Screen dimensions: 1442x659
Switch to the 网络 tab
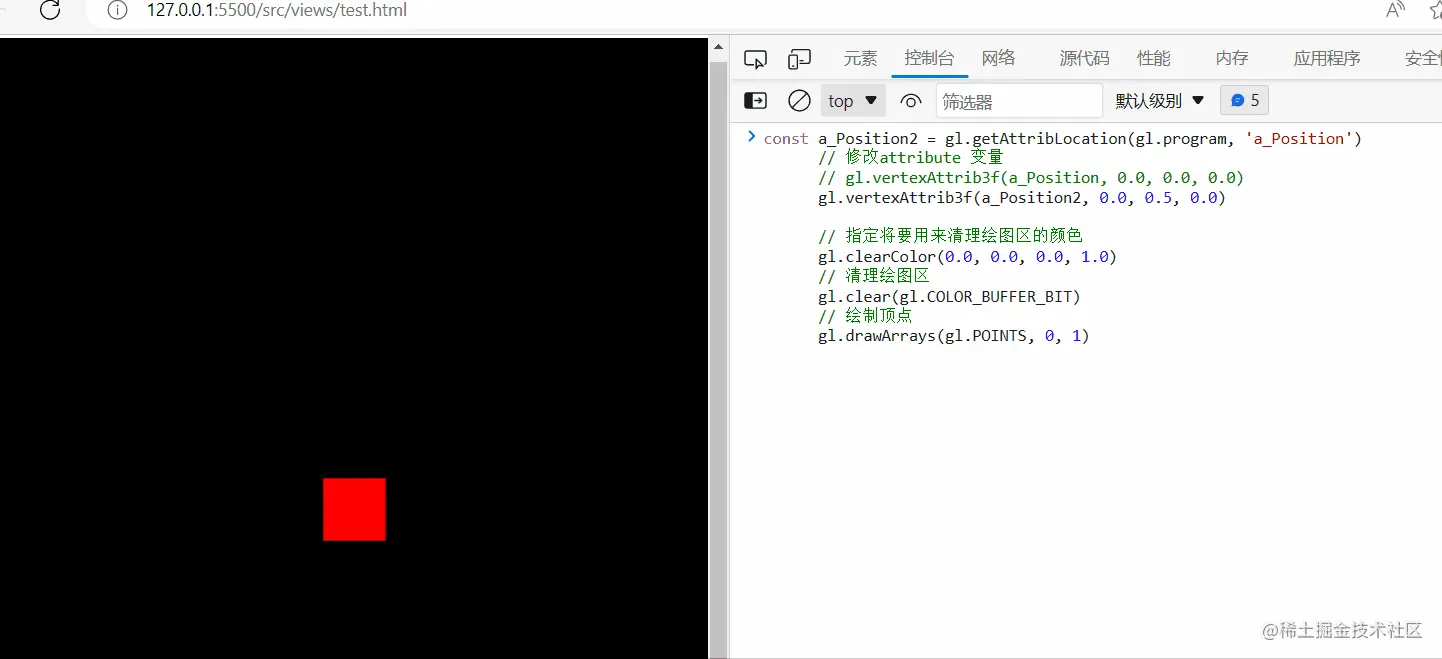(x=999, y=58)
